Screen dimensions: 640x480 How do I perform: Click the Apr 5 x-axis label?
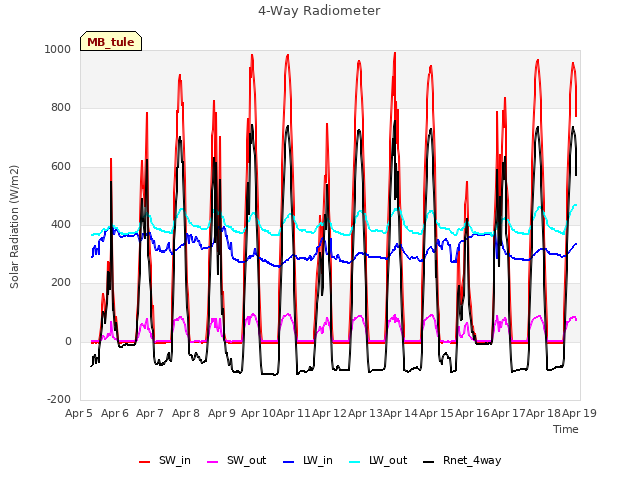tap(79, 413)
